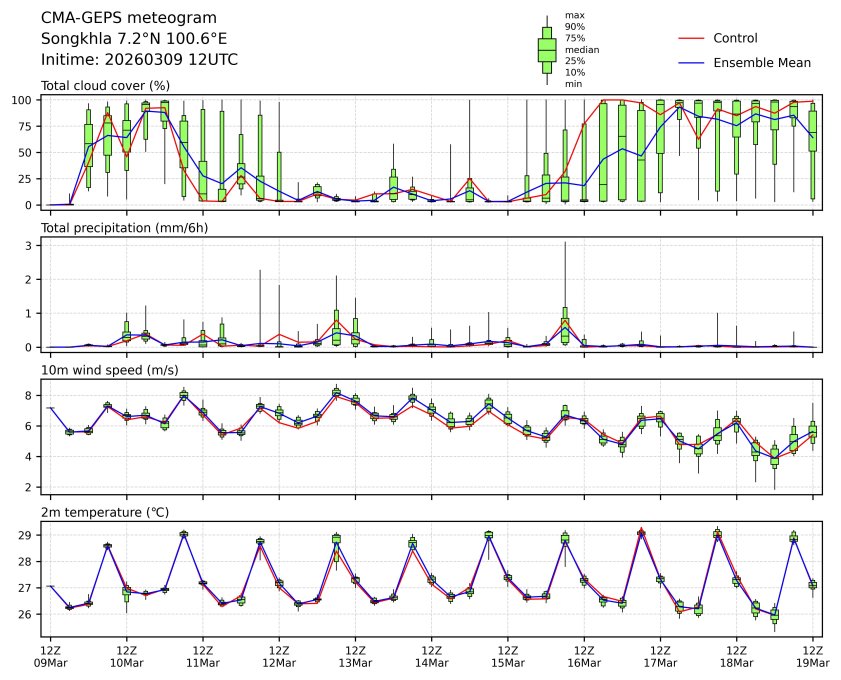This screenshot has width=841, height=680.
Task: Click the max label in the box legend
Action: point(574,15)
